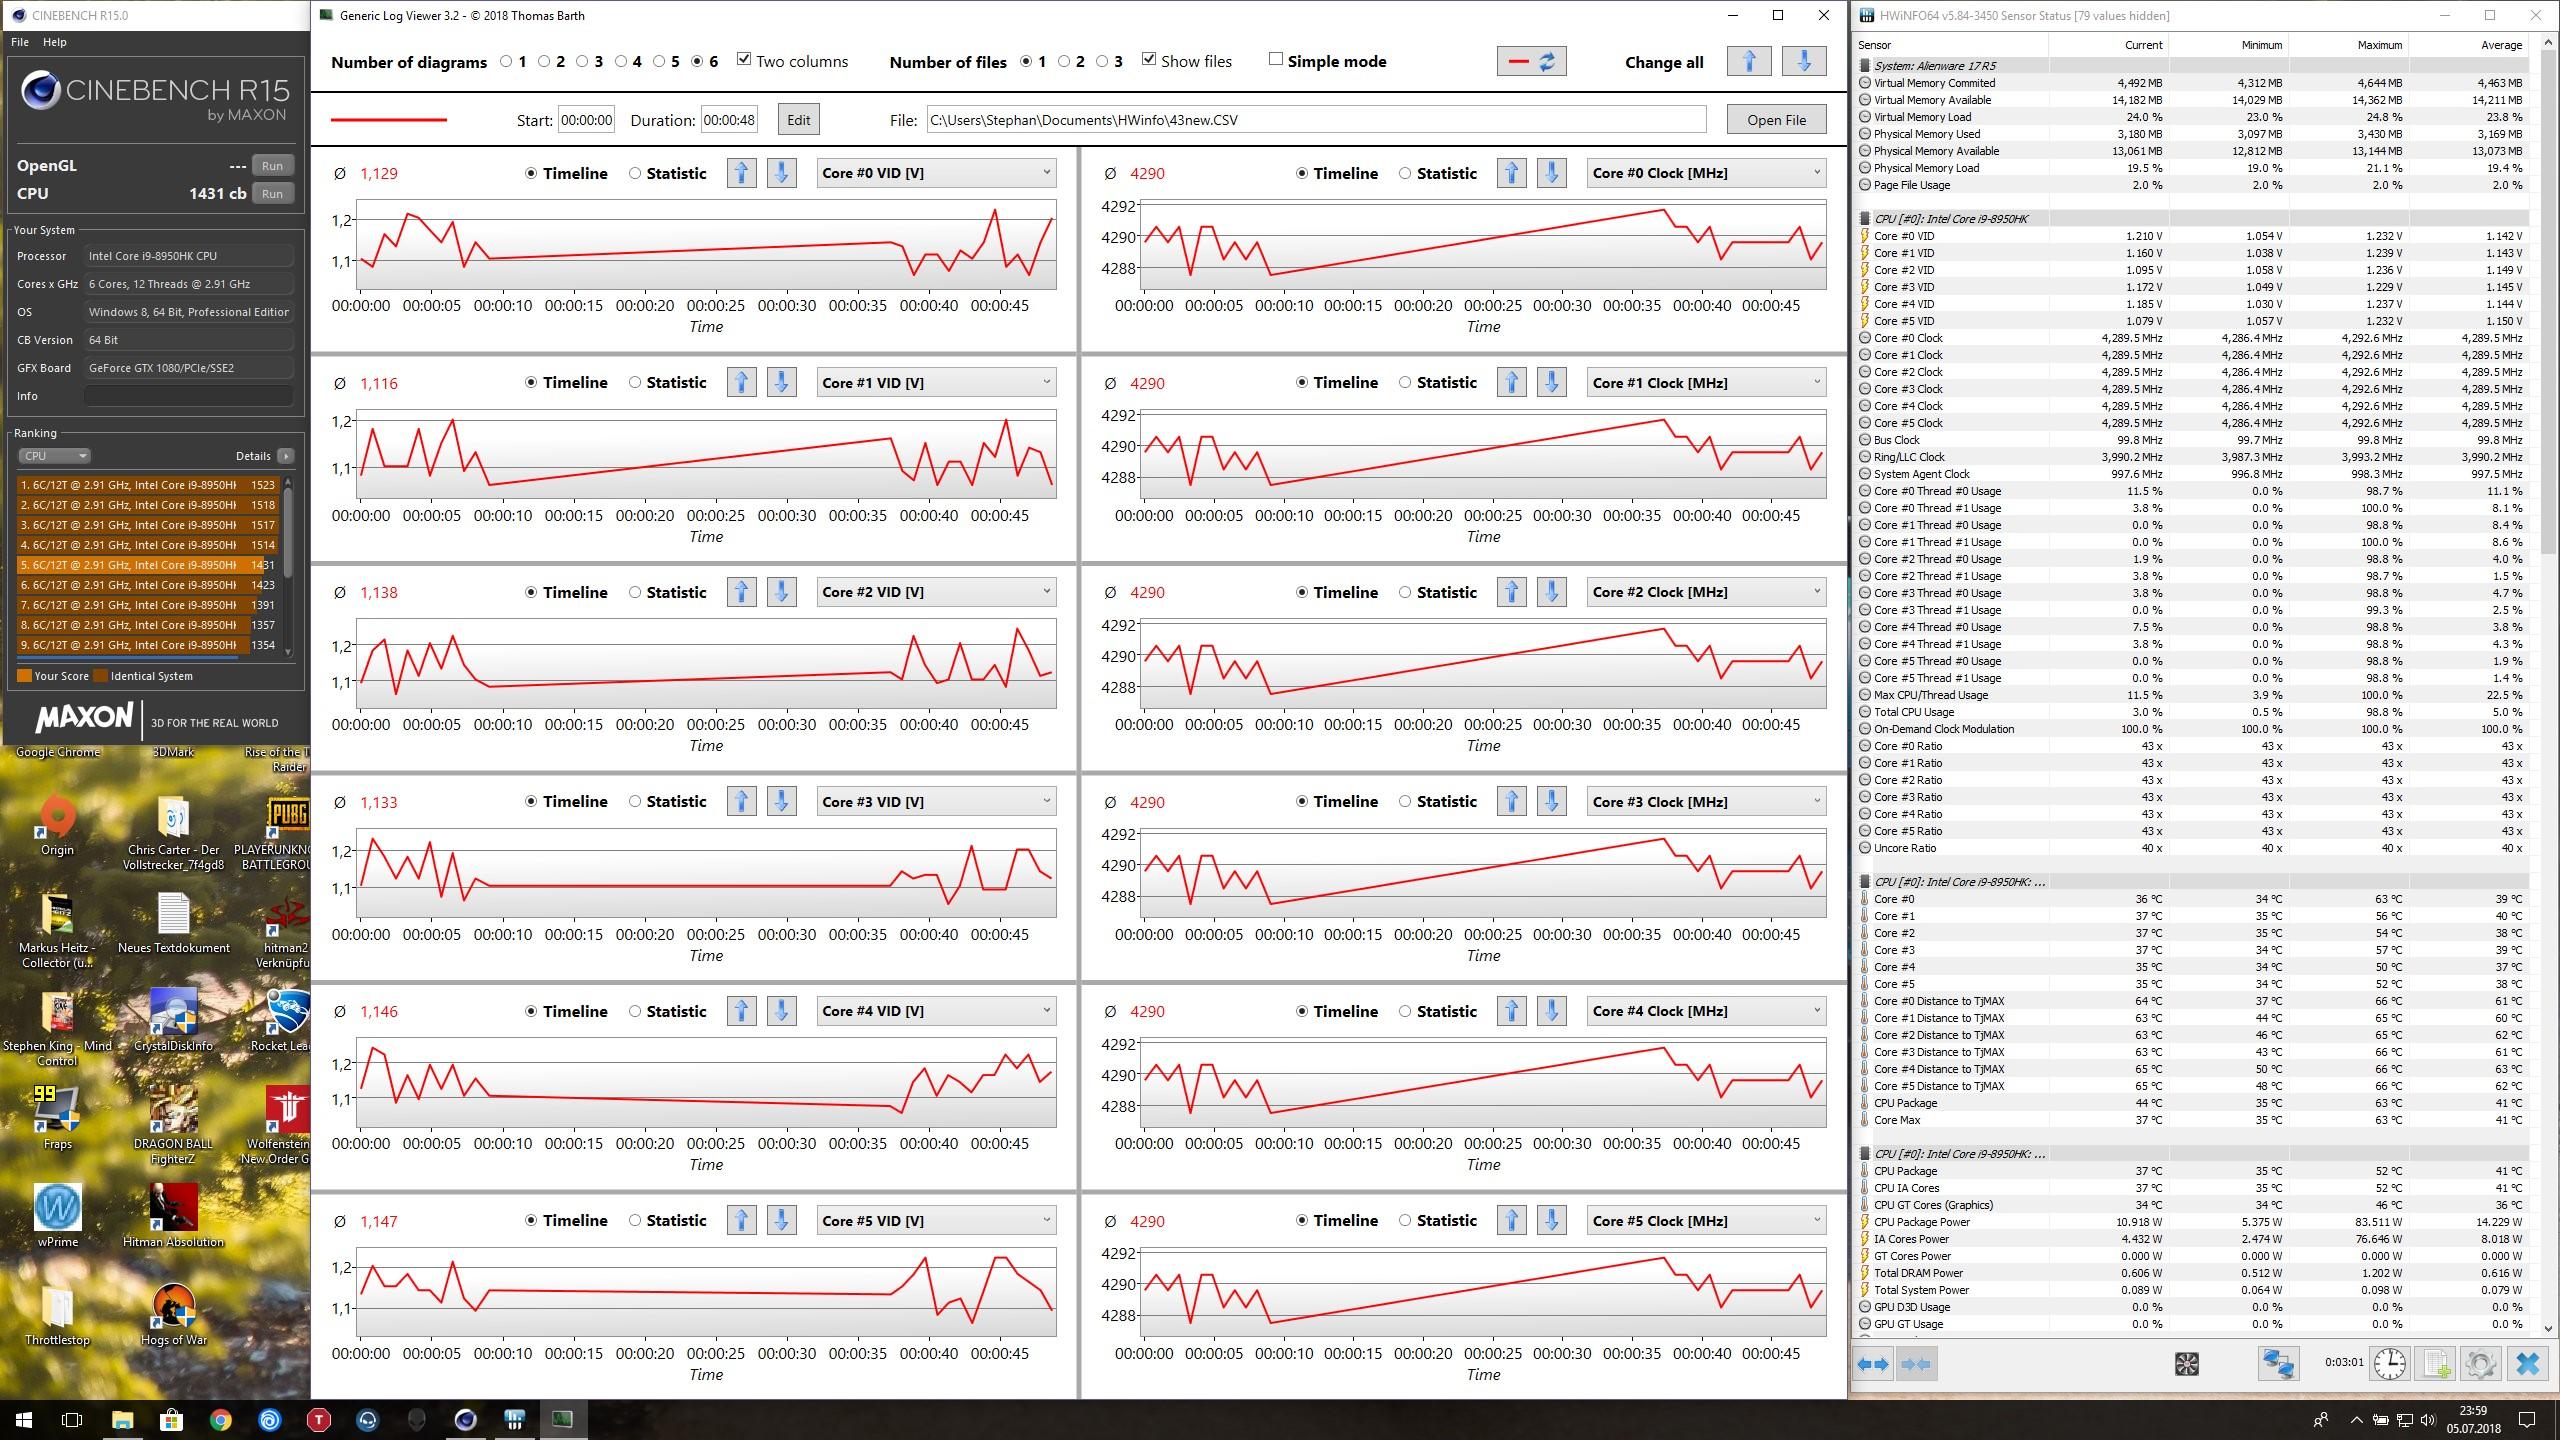Click the Open File button

tap(1775, 120)
